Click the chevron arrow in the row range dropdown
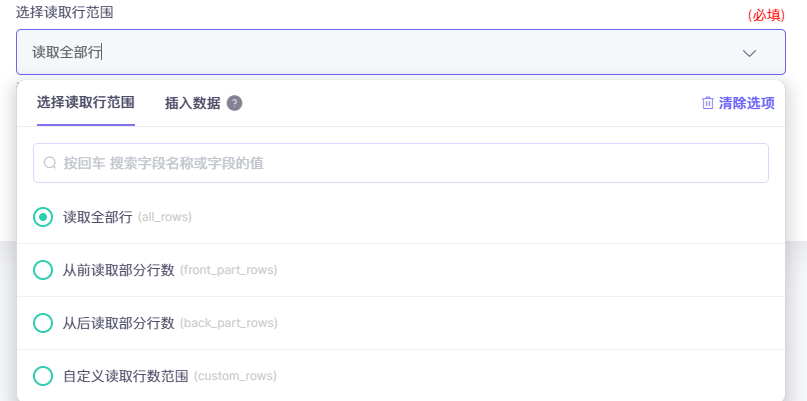 [749, 53]
